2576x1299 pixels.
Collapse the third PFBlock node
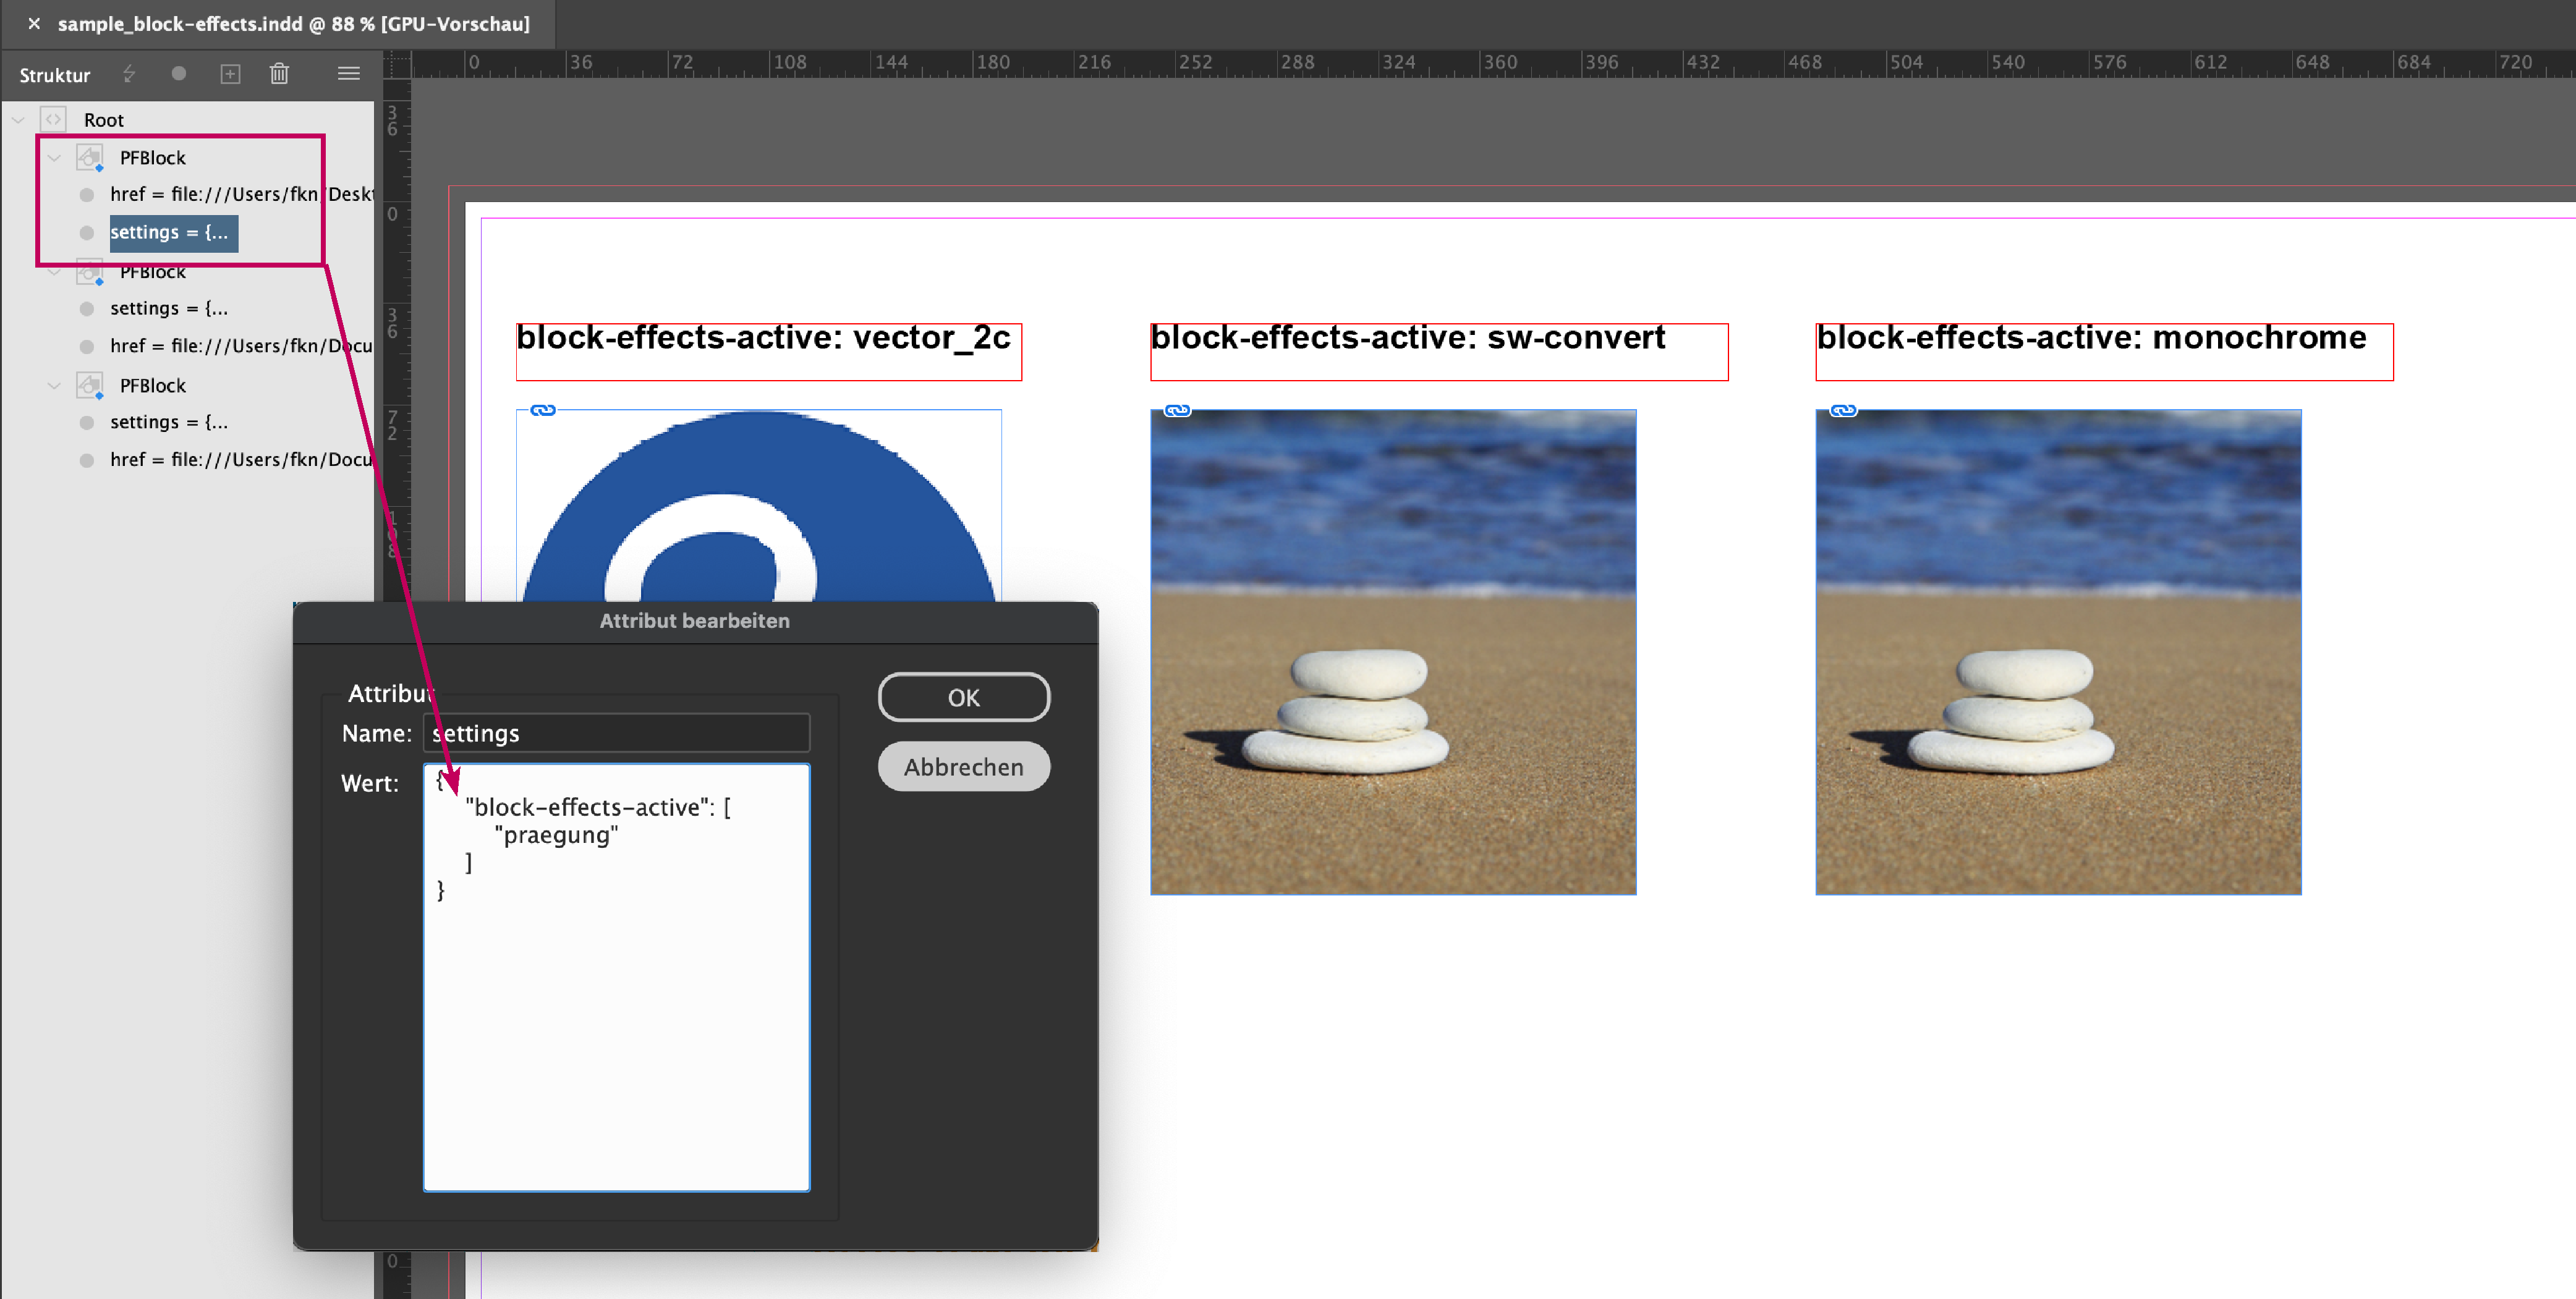click(x=54, y=385)
